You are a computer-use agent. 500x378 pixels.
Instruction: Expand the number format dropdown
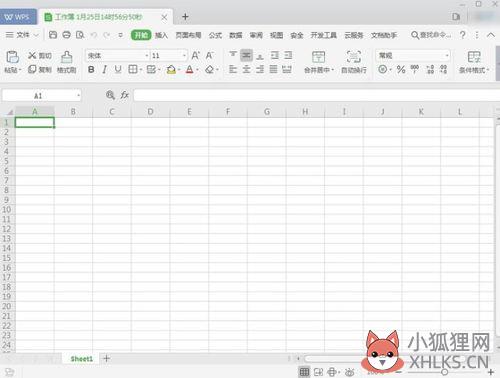[447, 55]
